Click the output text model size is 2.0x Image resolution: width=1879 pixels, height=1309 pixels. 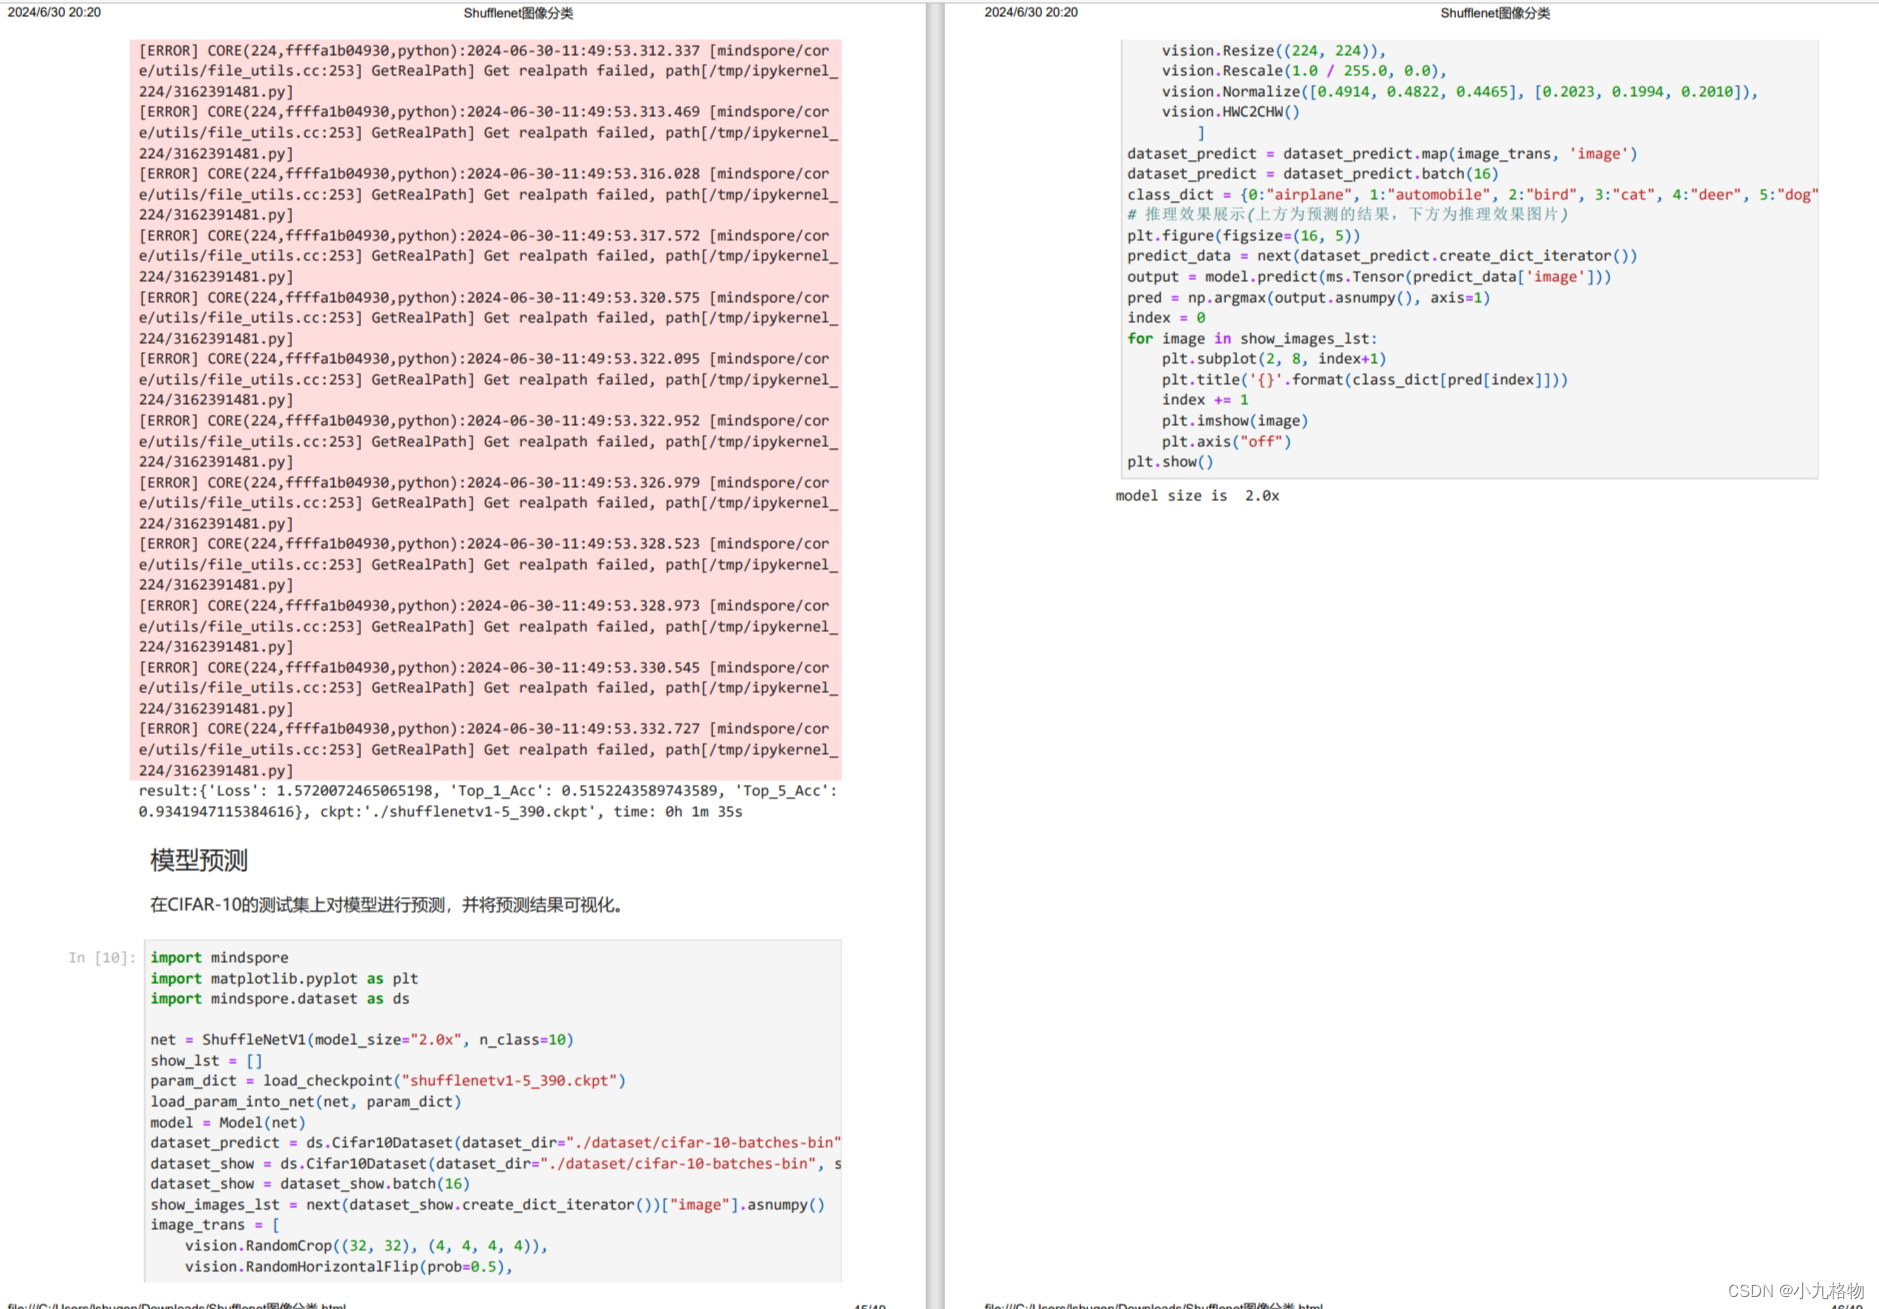1197,496
